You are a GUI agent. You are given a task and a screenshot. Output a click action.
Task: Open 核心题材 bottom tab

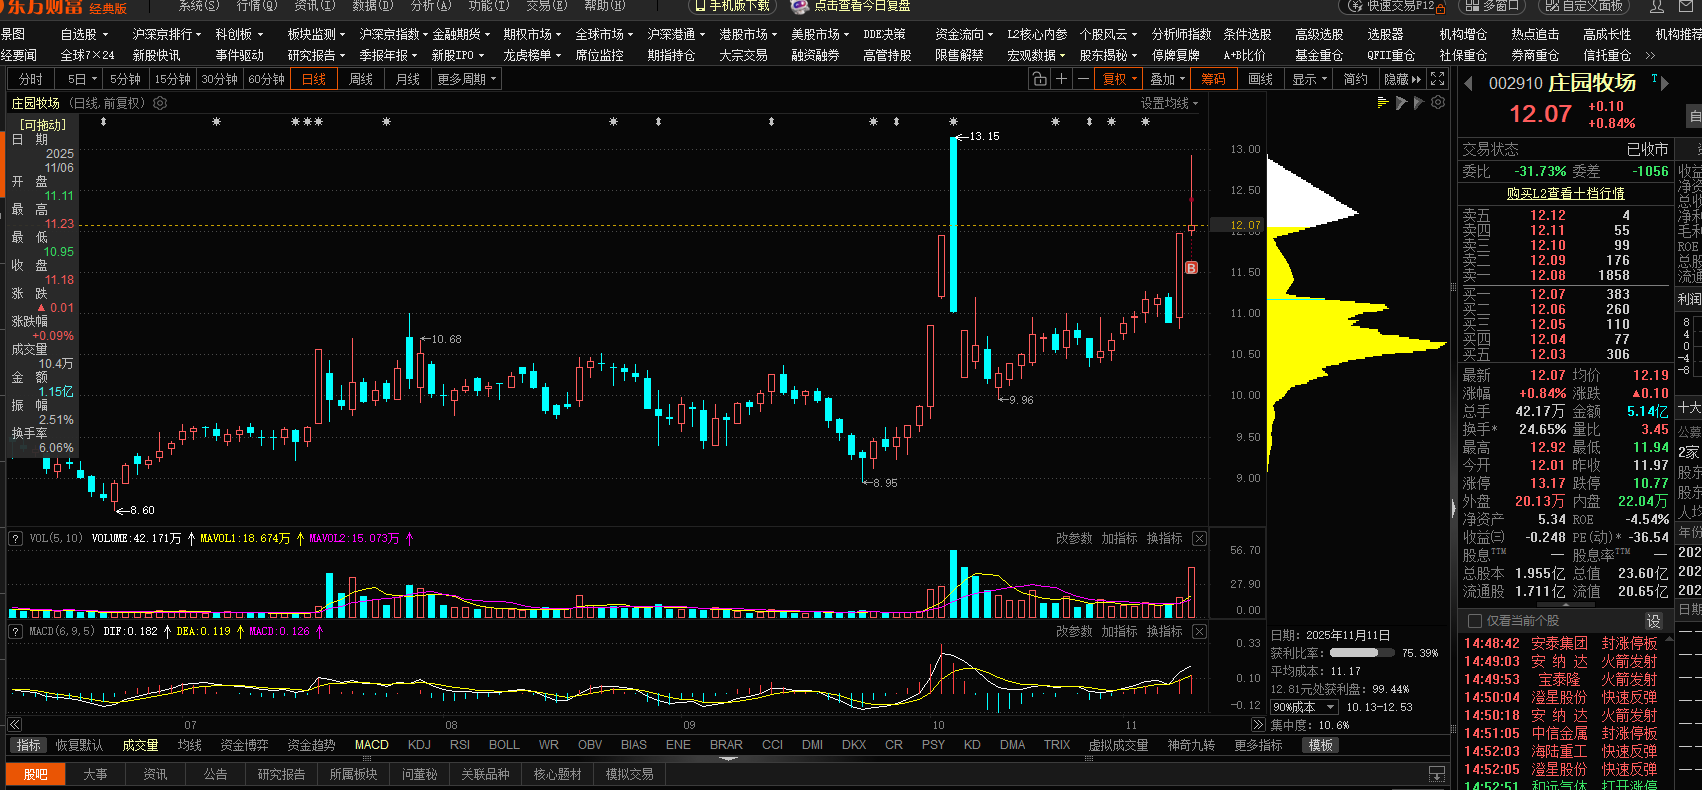click(x=557, y=774)
